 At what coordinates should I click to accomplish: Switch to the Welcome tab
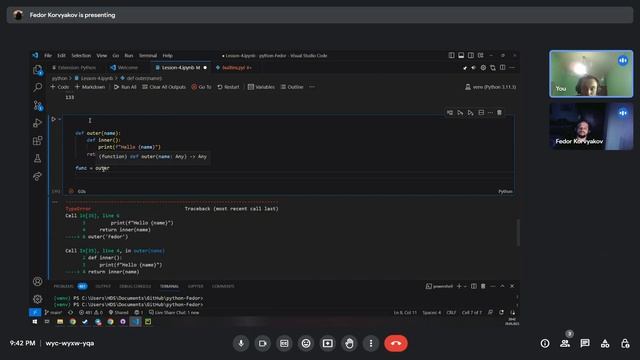click(x=124, y=68)
